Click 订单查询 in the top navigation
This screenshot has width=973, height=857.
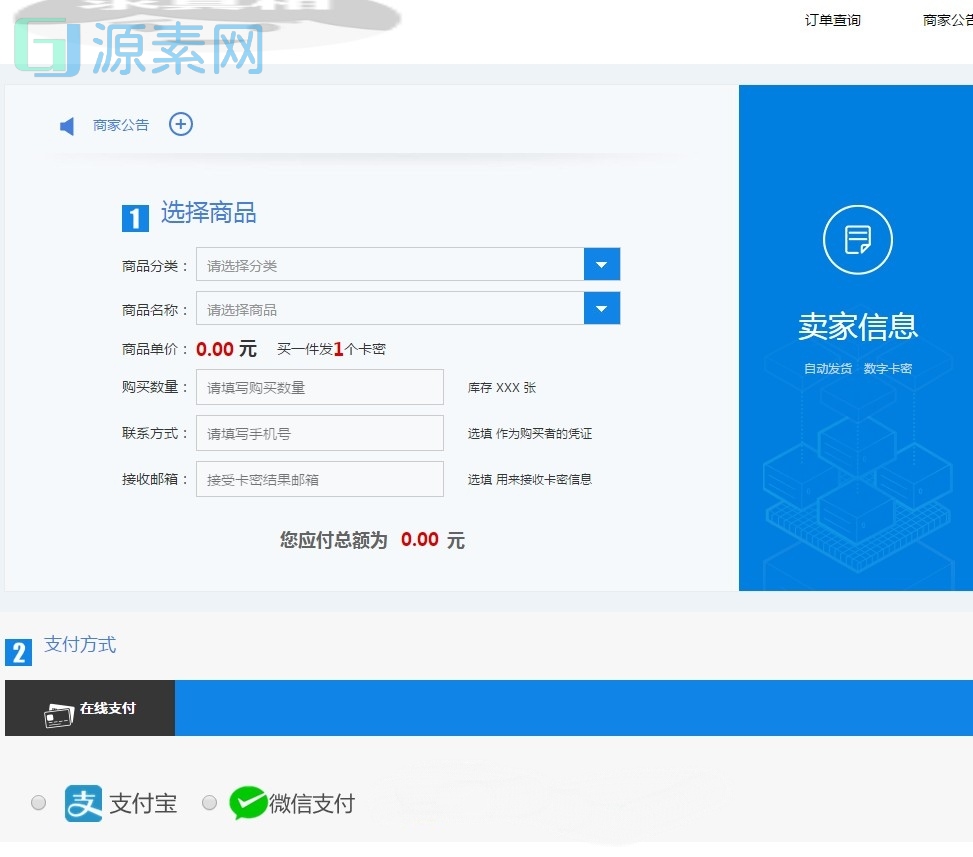pos(832,20)
